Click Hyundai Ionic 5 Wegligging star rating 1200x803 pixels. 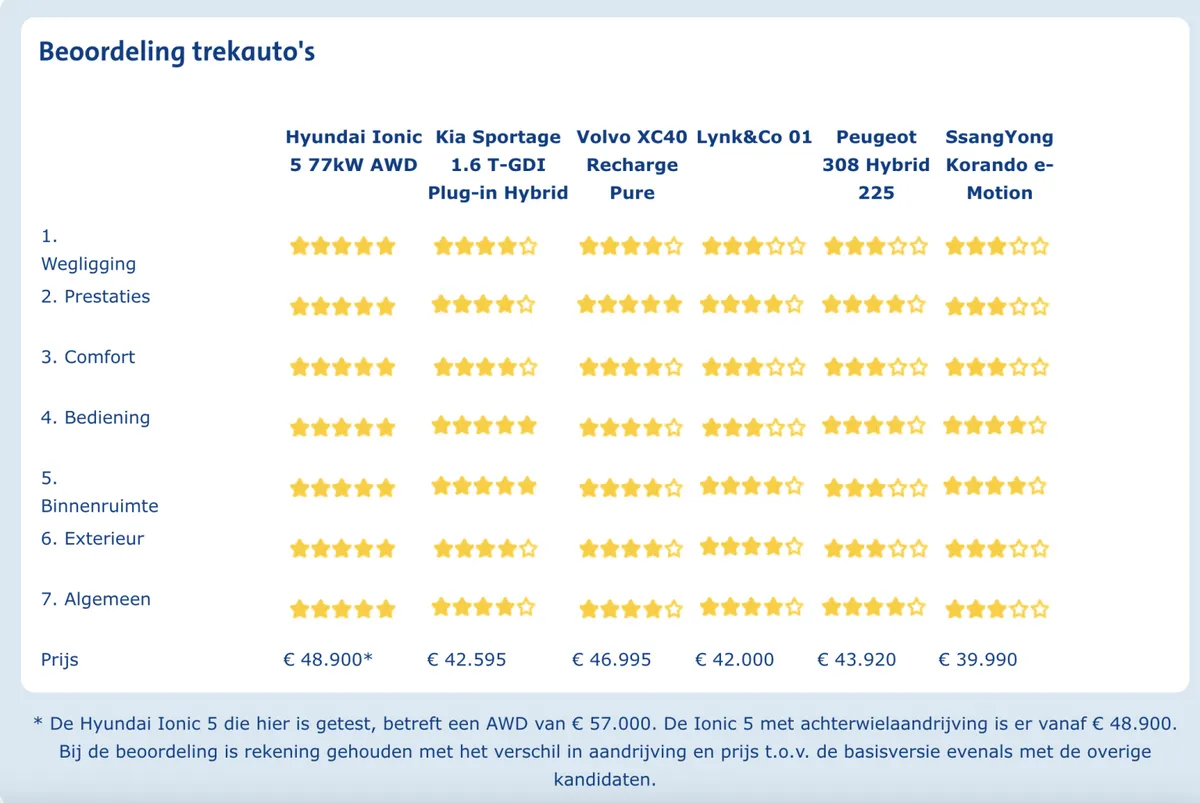tap(343, 246)
